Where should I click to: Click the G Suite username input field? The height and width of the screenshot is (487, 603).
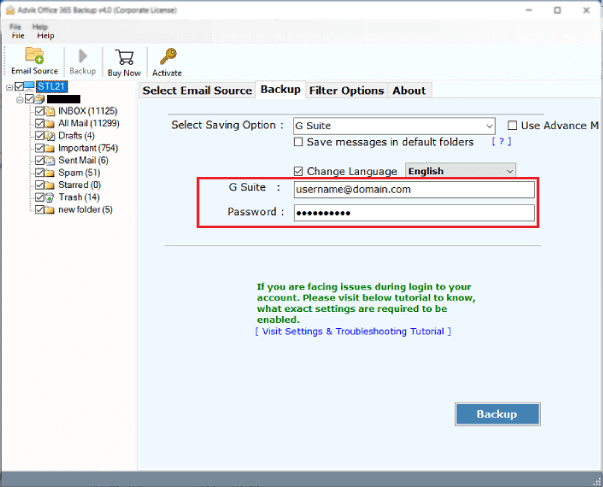point(414,189)
